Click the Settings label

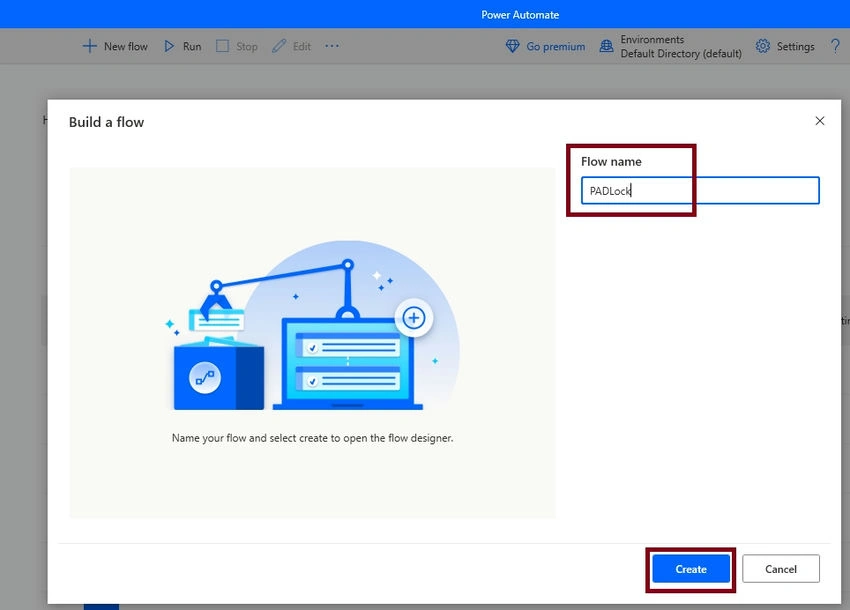point(795,47)
